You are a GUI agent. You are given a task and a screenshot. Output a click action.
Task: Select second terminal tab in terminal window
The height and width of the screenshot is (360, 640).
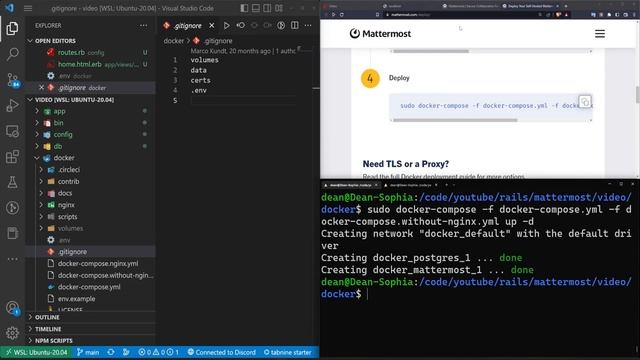[410, 185]
